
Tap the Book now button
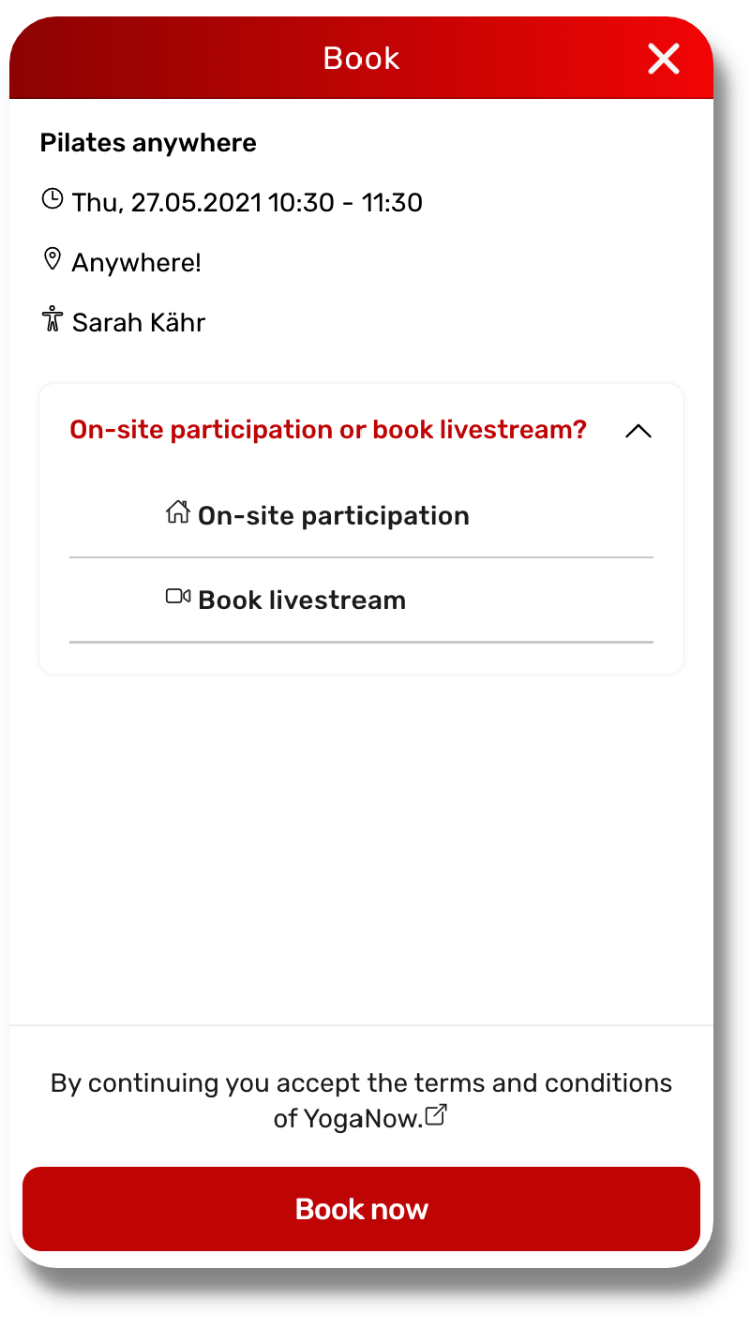coord(361,1209)
